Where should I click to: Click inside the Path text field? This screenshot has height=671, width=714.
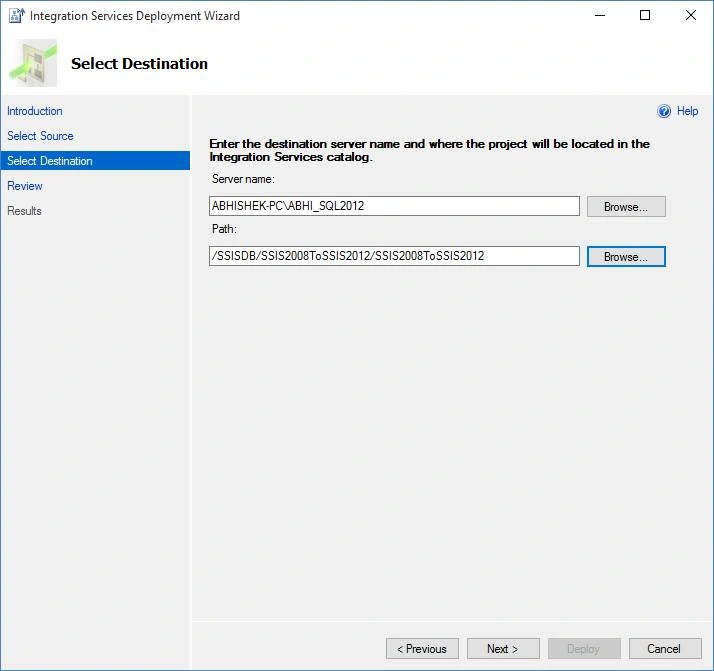click(394, 256)
